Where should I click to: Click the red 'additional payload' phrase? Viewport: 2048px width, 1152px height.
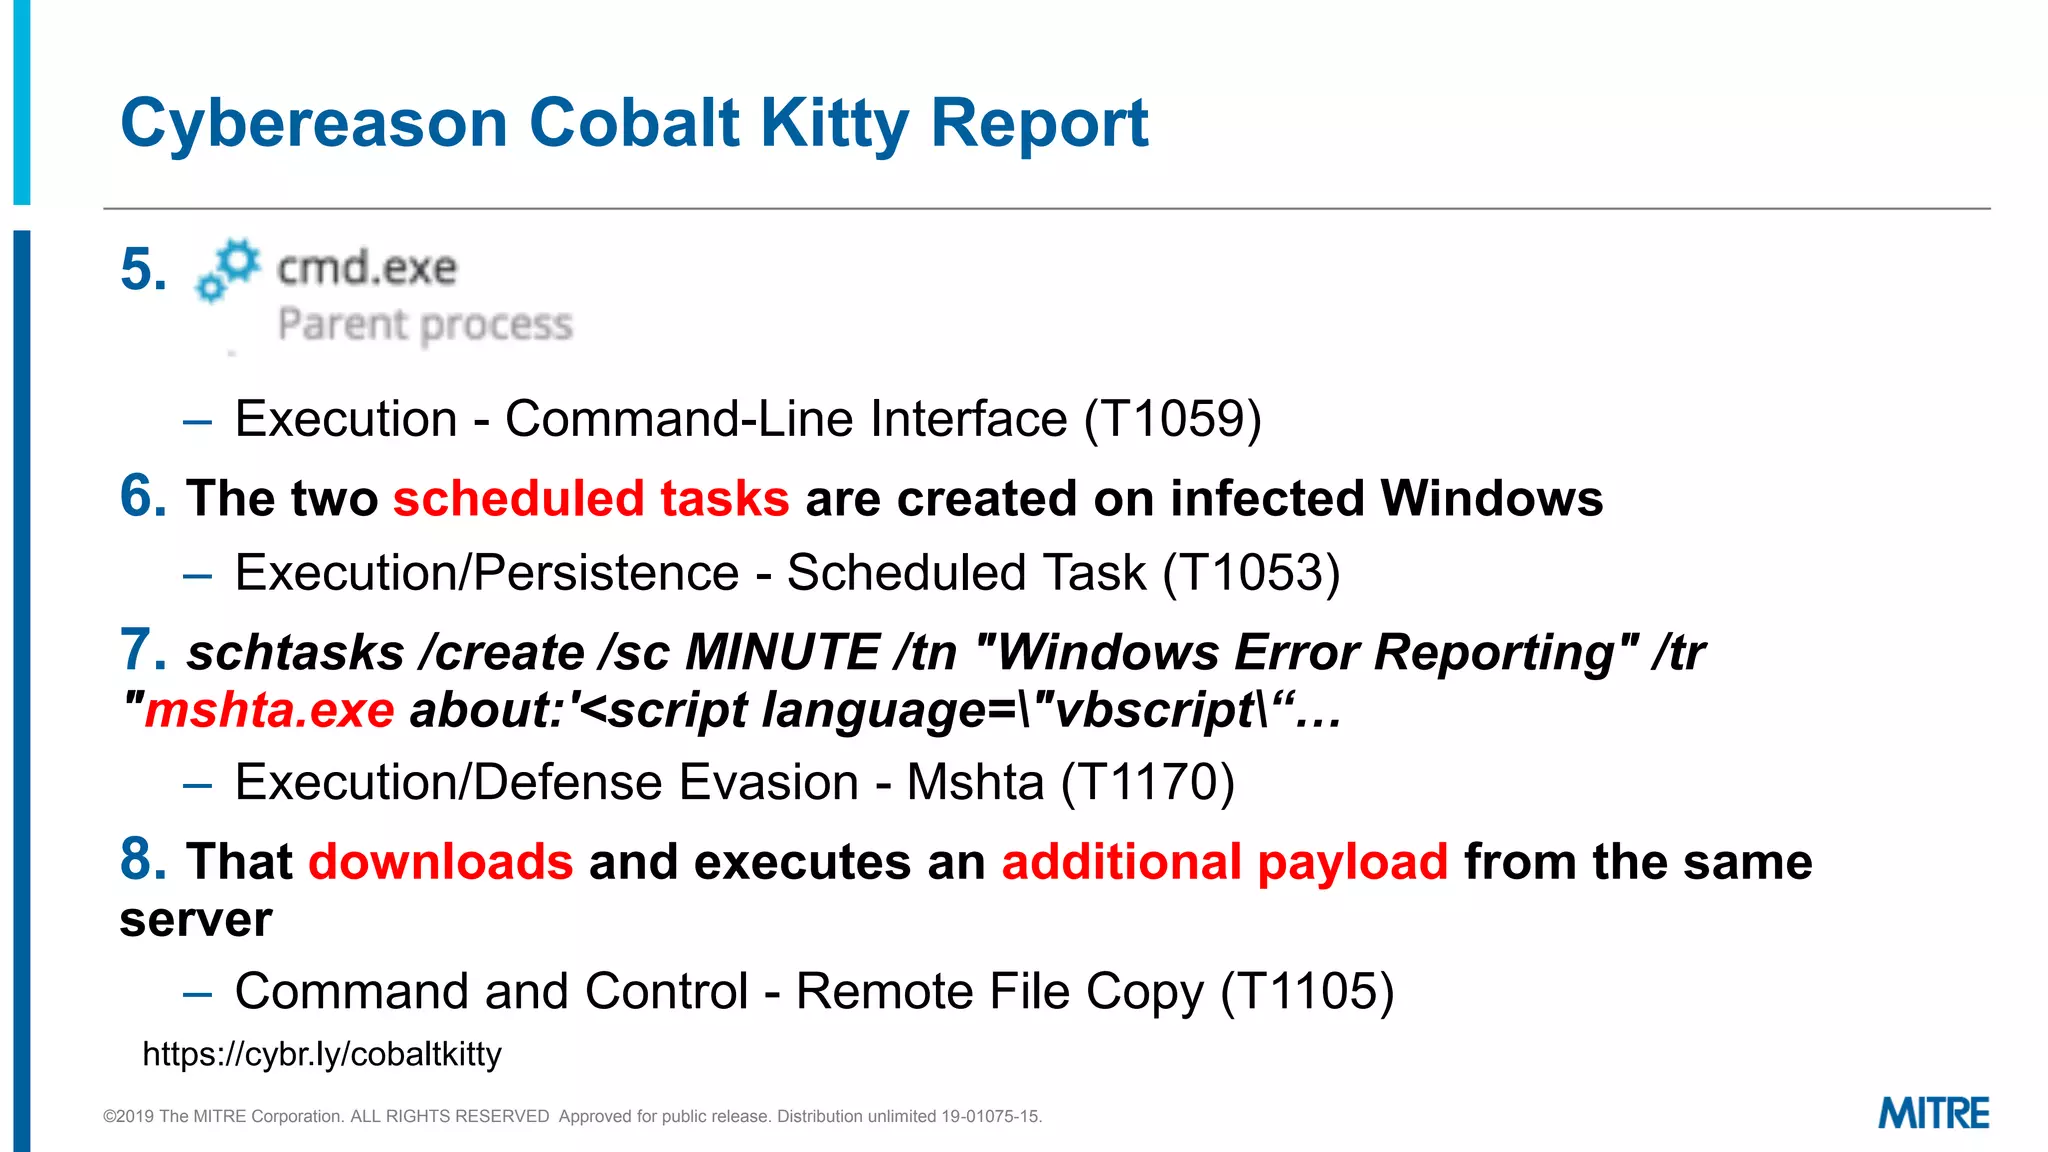pos(1225,862)
